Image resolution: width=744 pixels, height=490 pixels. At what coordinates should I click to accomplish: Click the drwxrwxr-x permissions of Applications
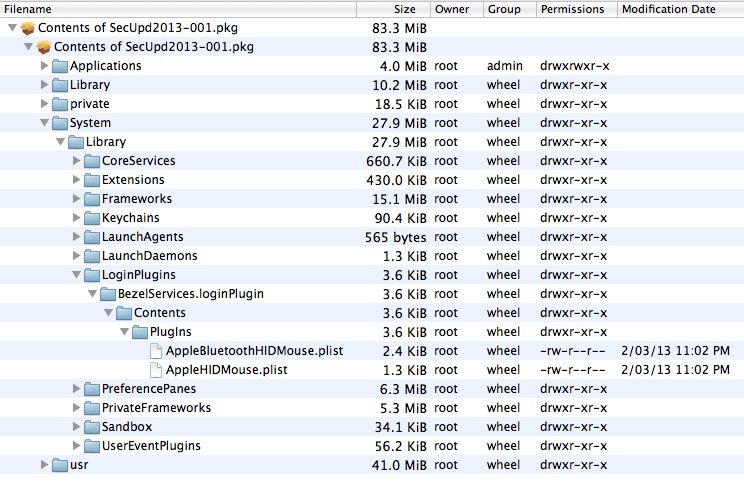click(x=575, y=66)
